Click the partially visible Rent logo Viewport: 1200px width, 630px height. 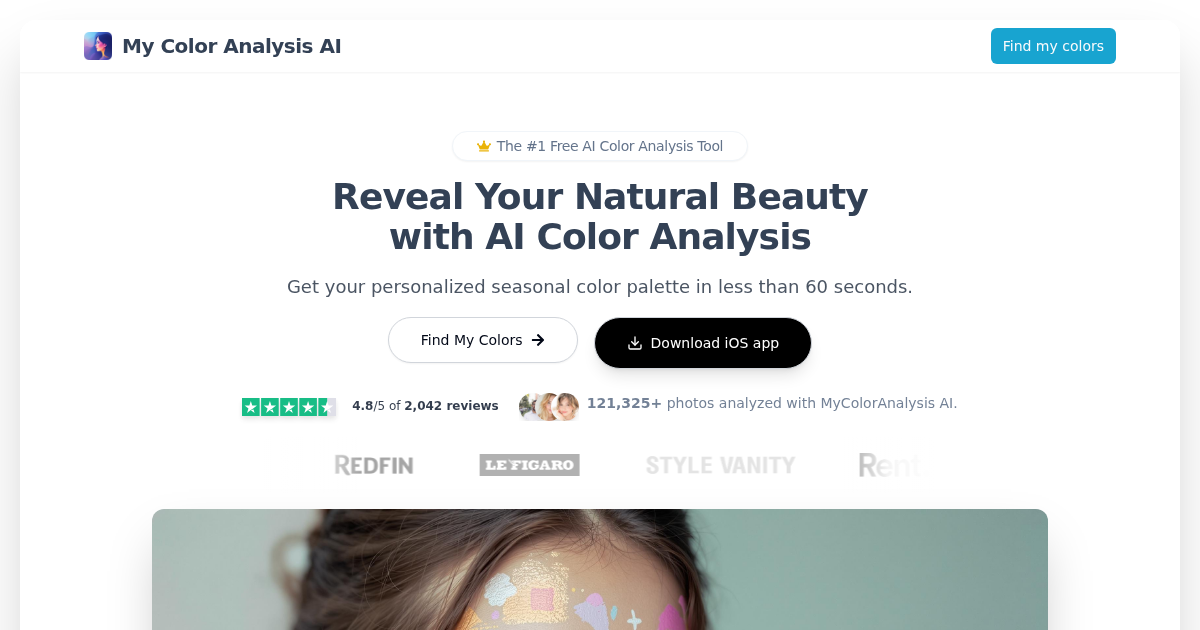coord(888,465)
